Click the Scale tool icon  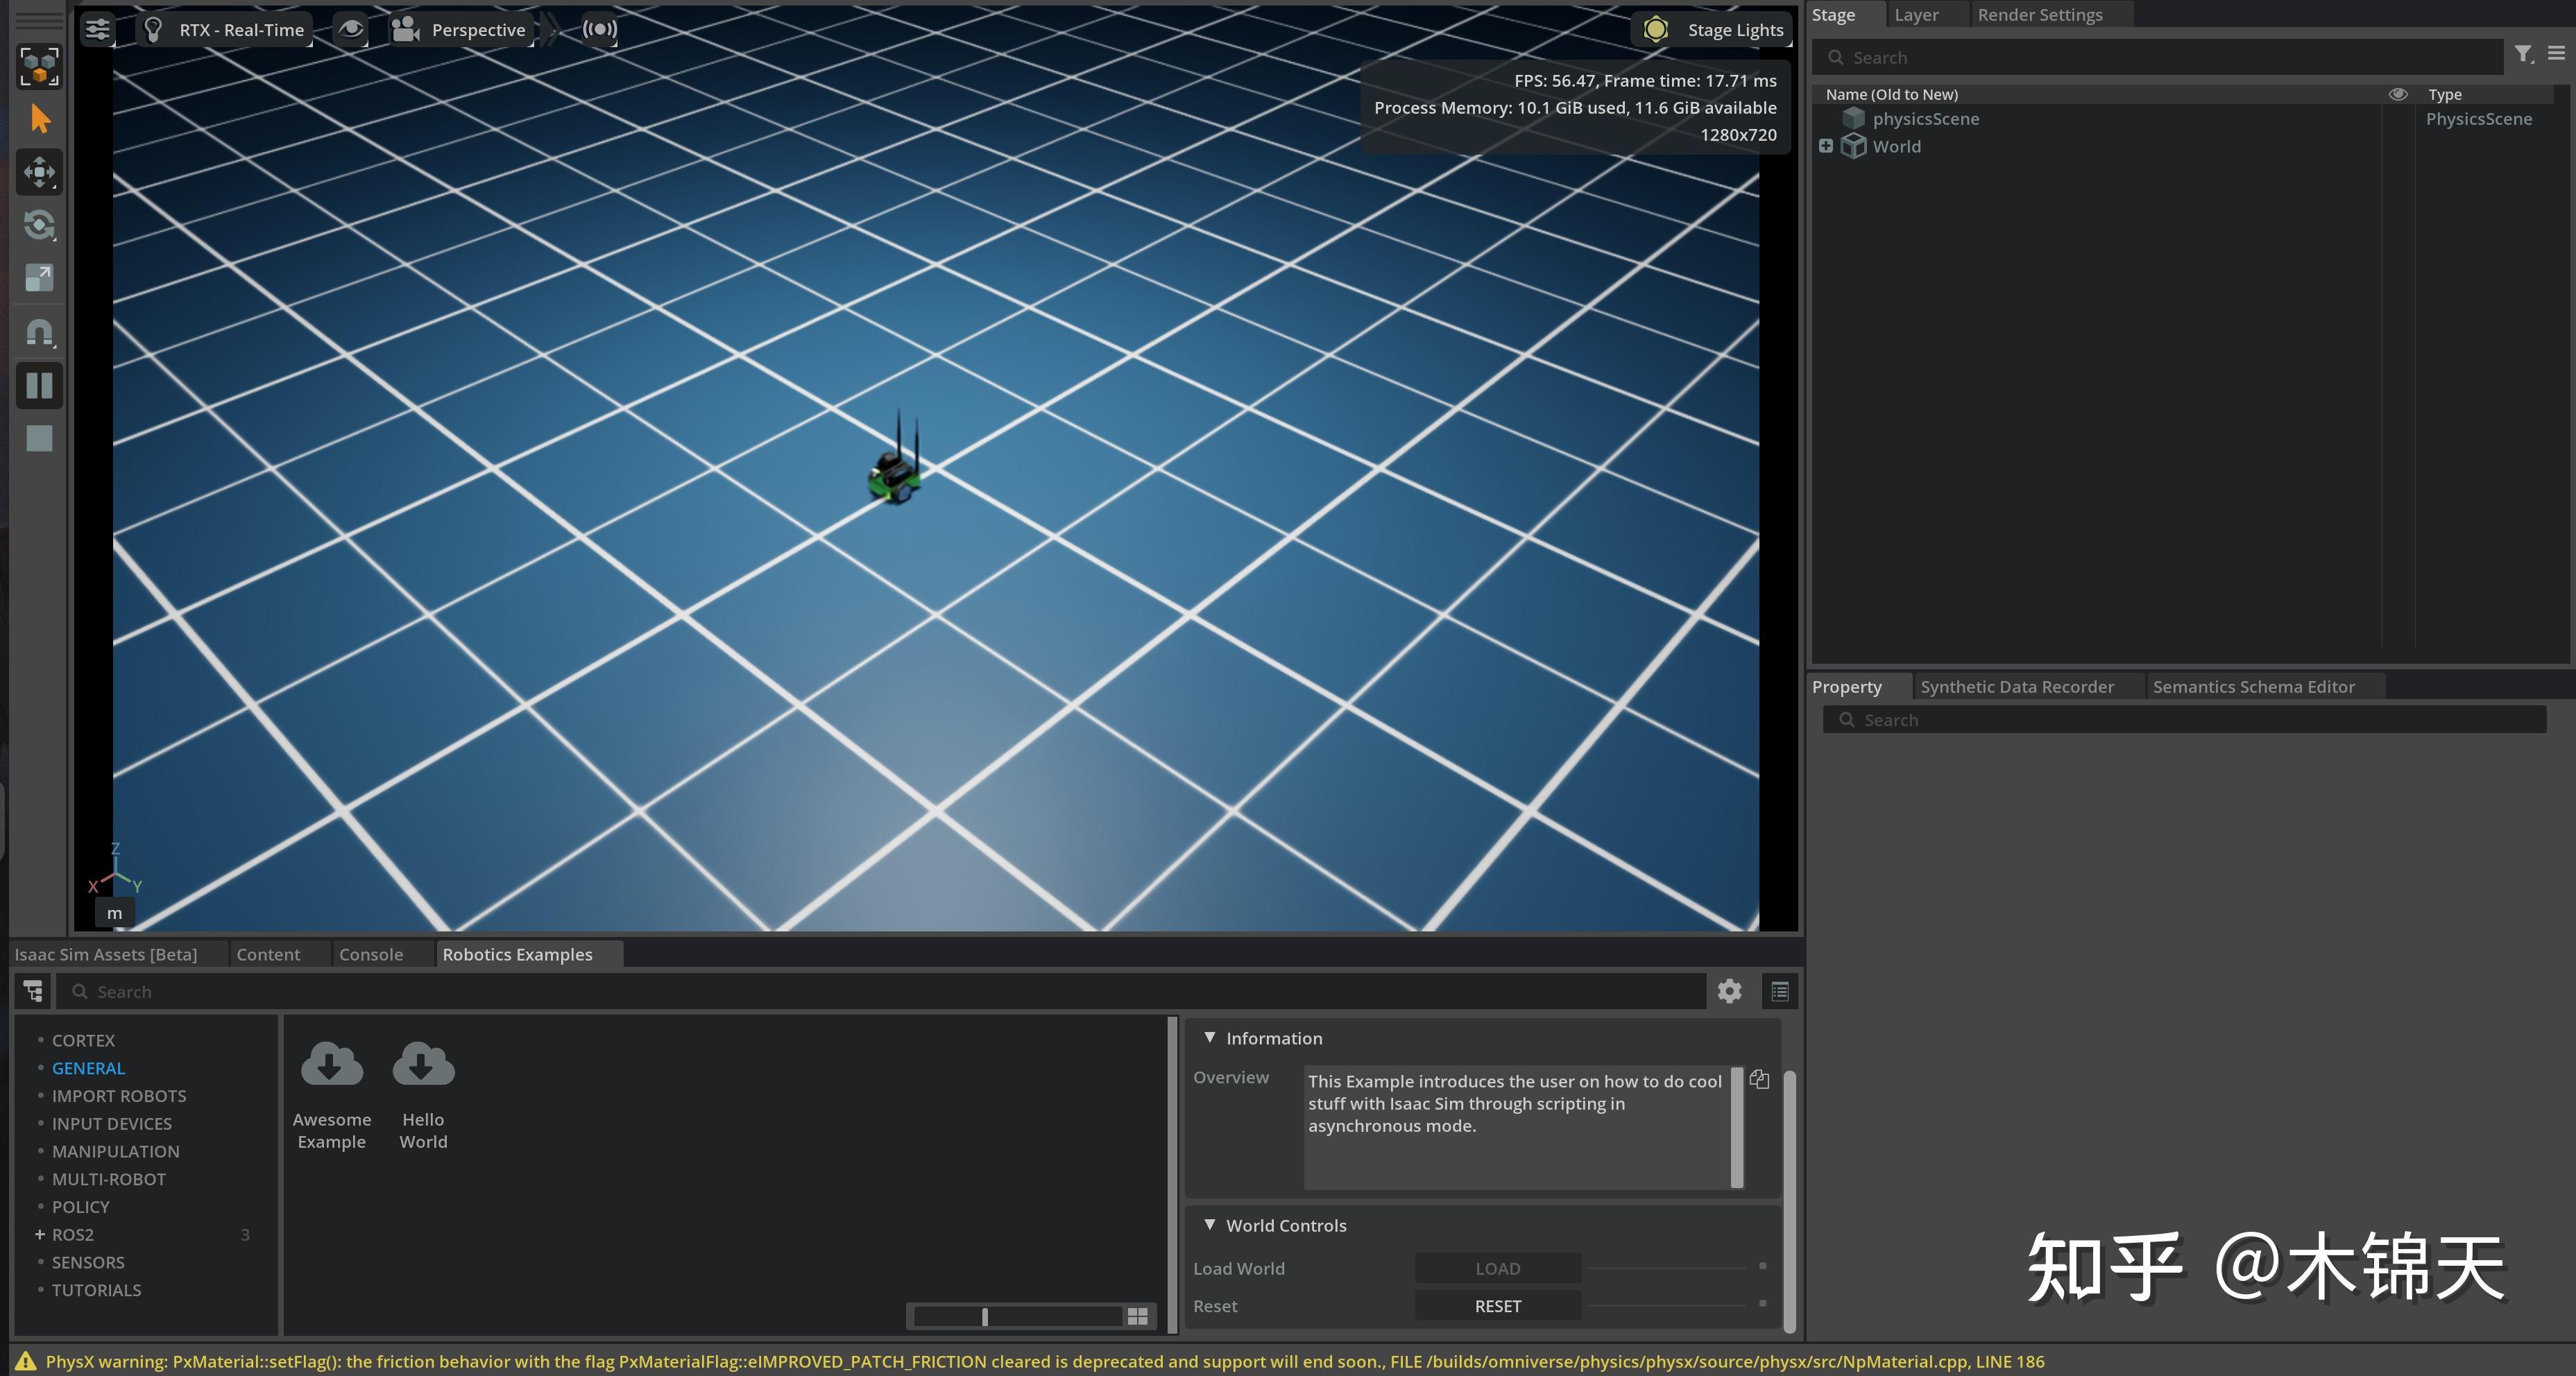pos(40,278)
